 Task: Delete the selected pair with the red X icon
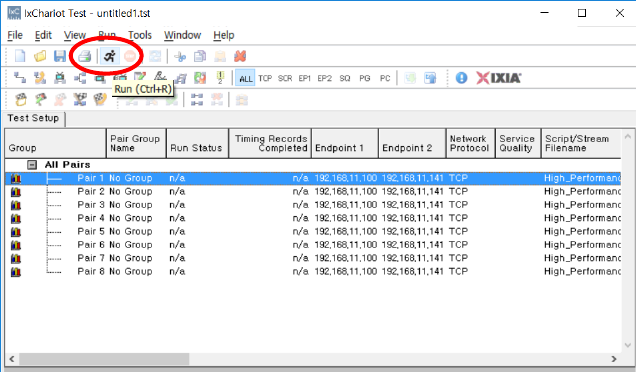tap(240, 56)
